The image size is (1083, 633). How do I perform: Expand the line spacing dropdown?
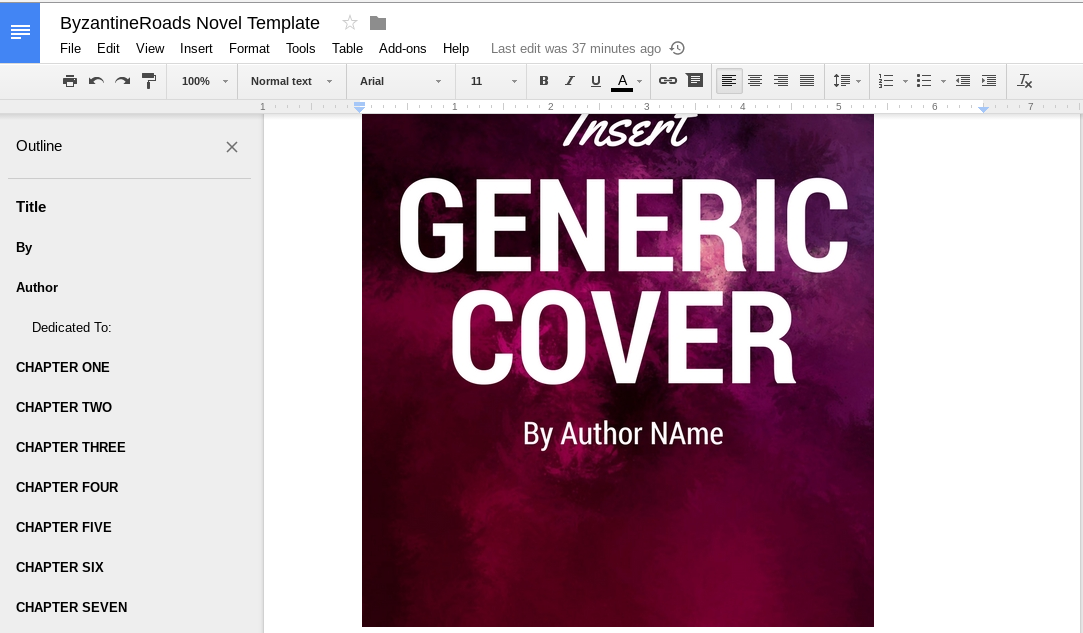[x=846, y=81]
